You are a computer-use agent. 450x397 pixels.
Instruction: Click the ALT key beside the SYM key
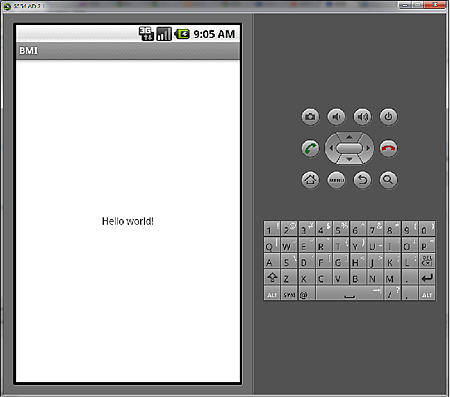(x=272, y=293)
